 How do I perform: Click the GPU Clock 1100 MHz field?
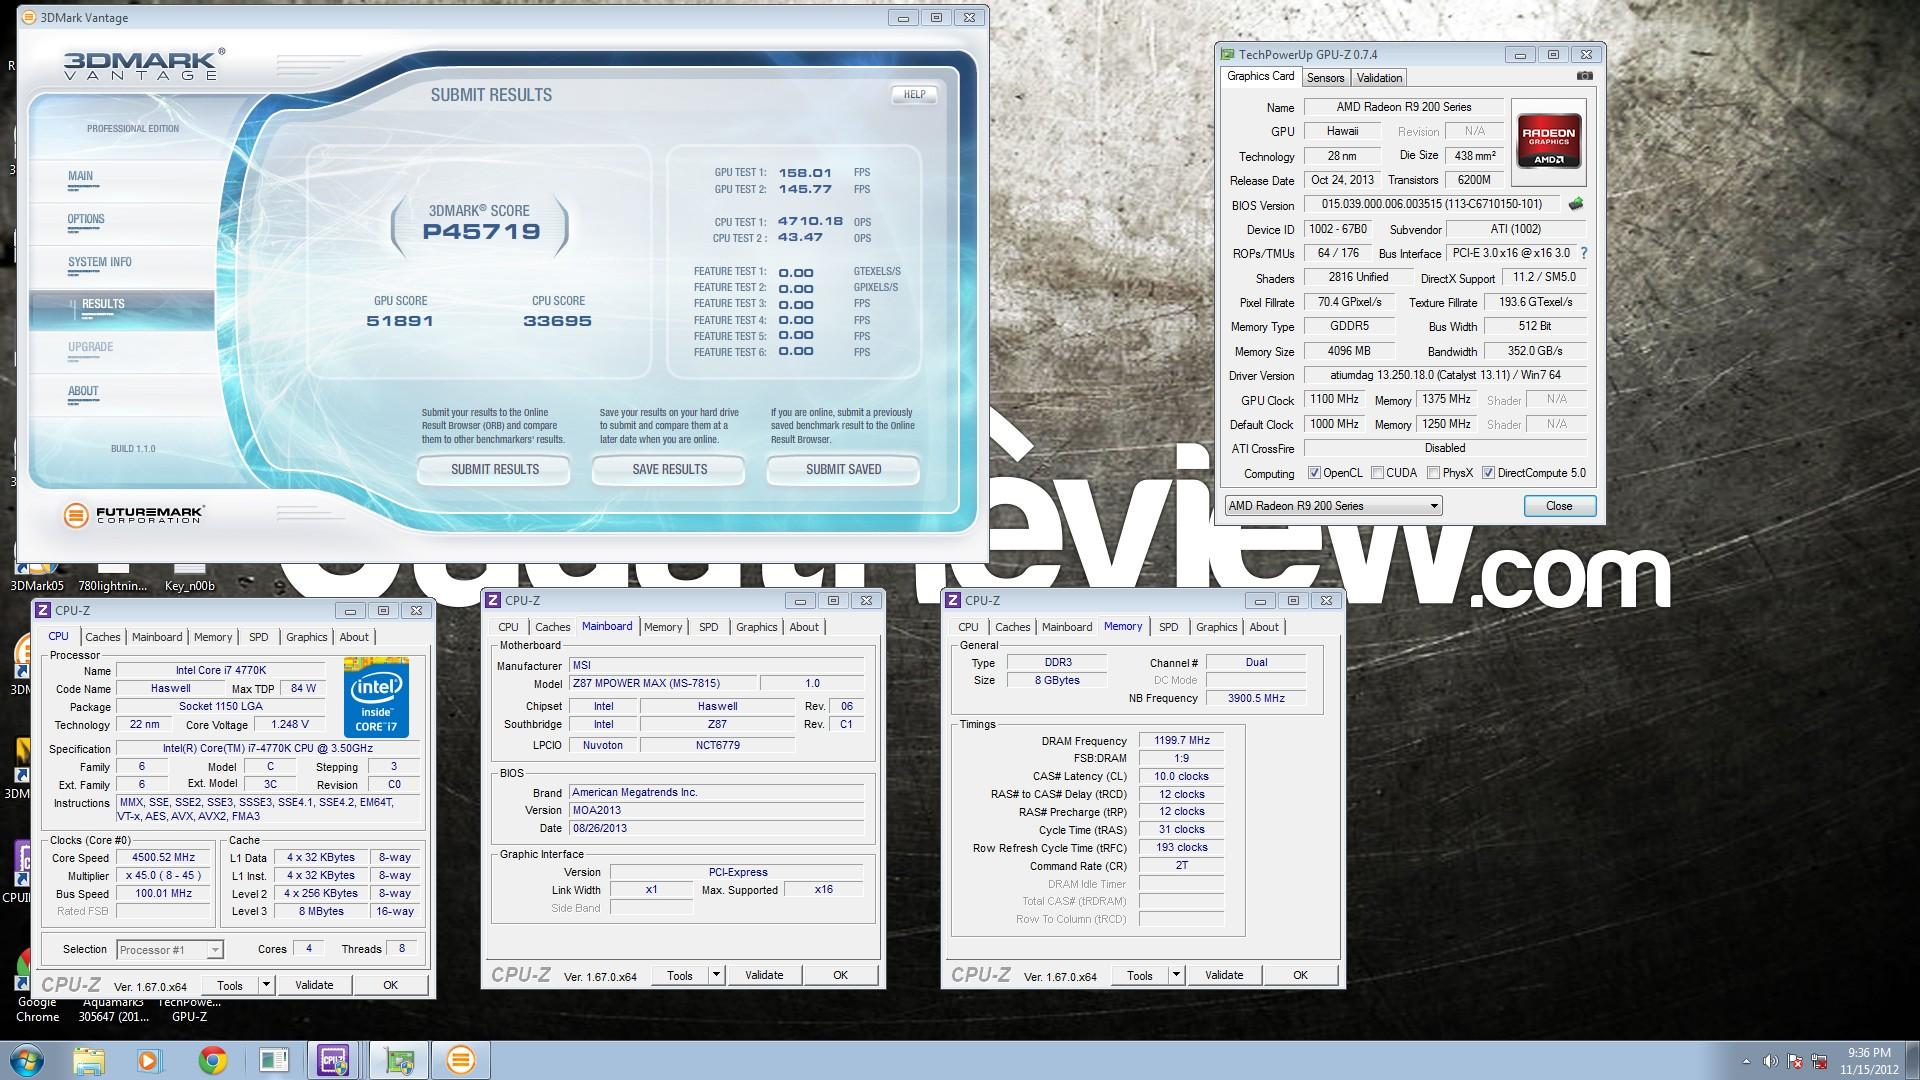(1334, 400)
